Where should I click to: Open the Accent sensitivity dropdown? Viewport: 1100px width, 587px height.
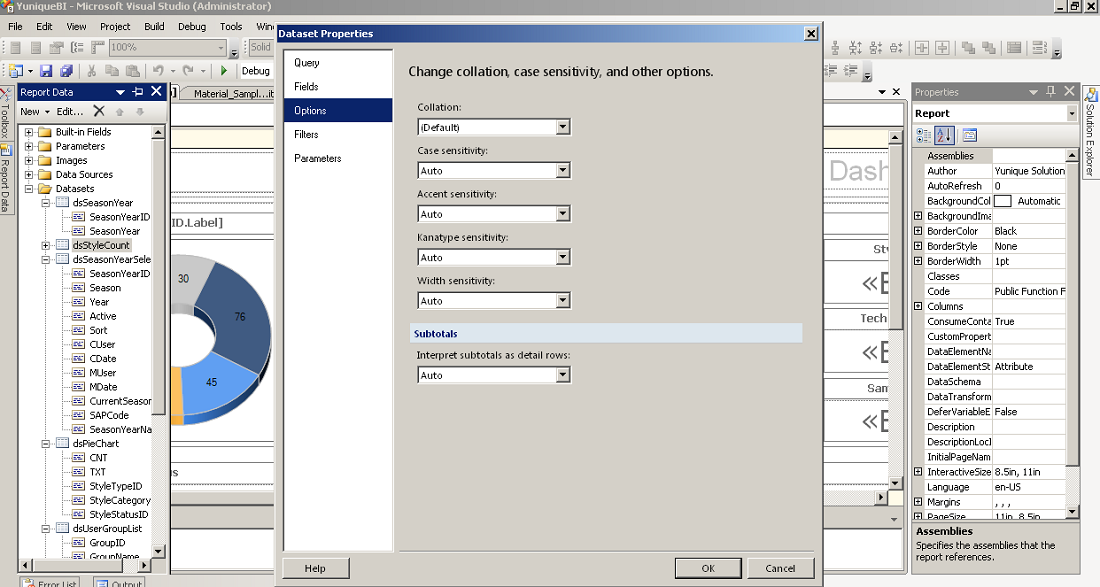563,214
